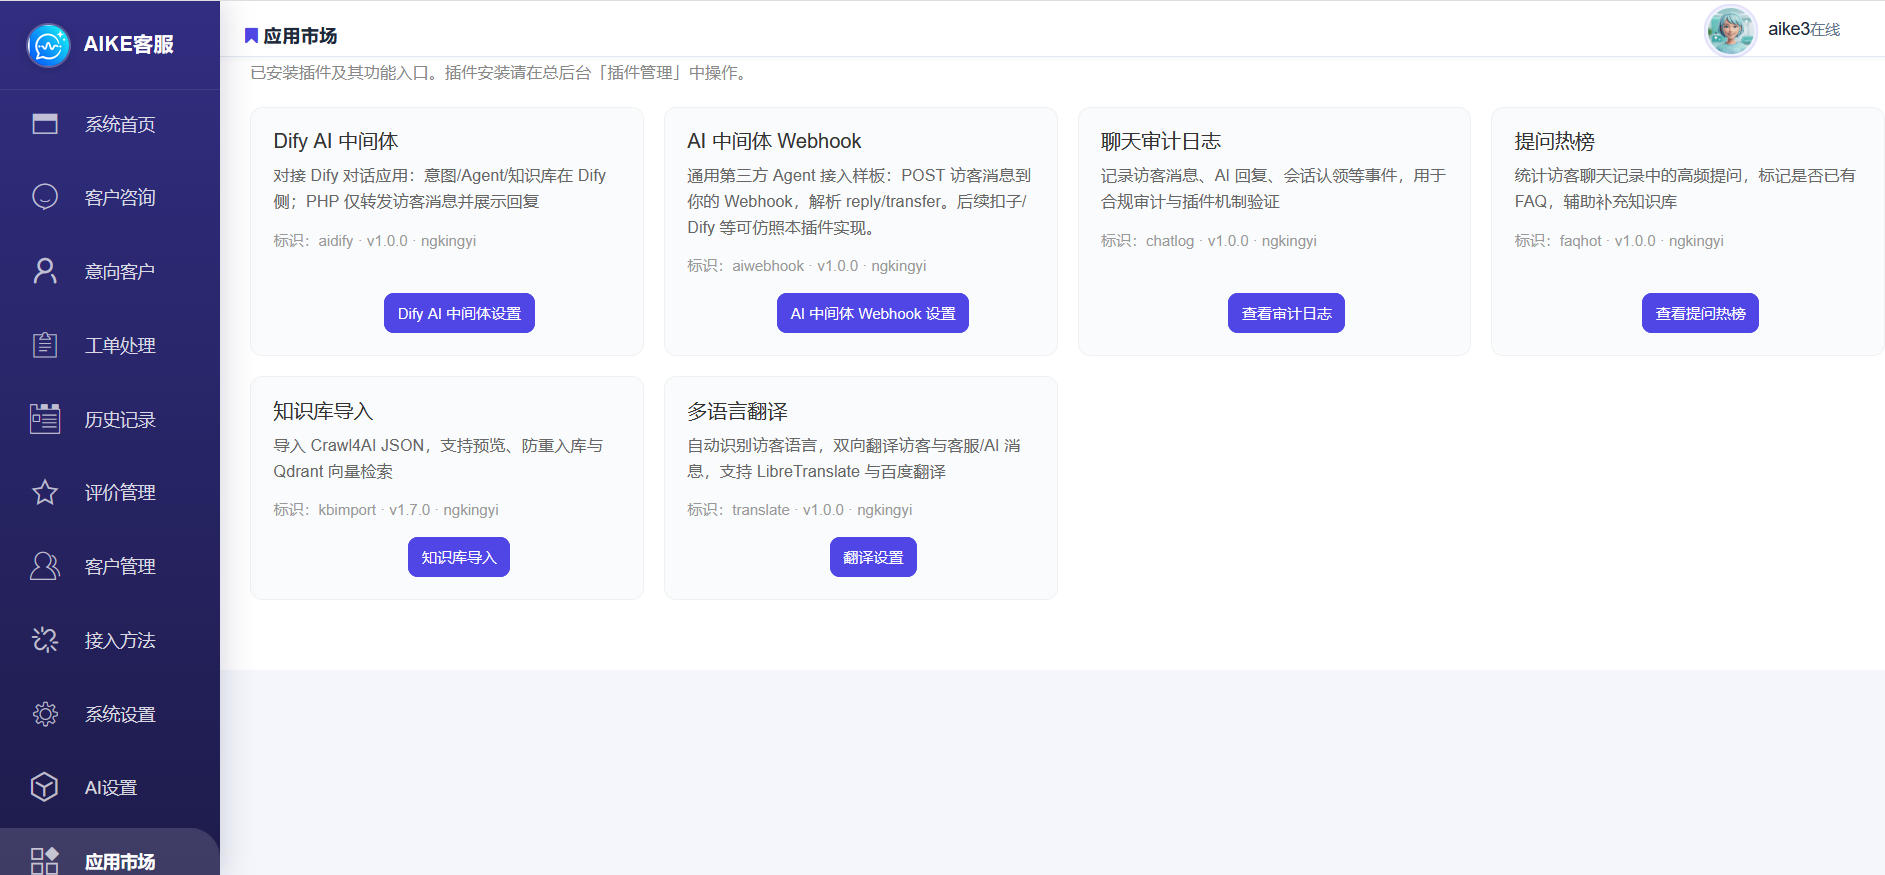Image resolution: width=1885 pixels, height=875 pixels.
Task: Click the 系统首页 window icon
Action: 45,124
